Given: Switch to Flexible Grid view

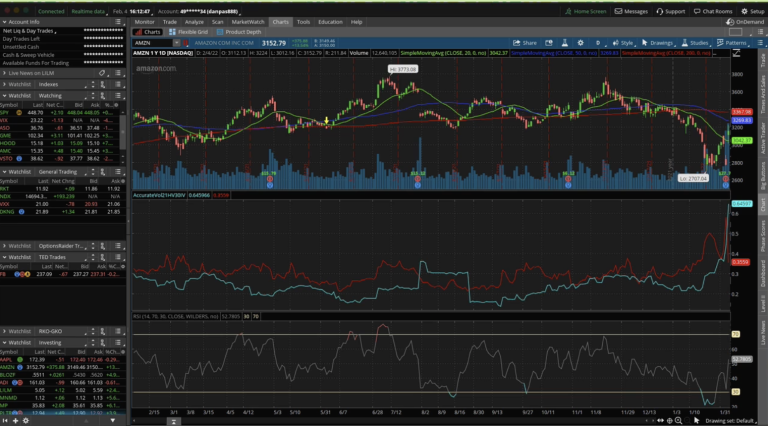Looking at the screenshot, I should click(187, 32).
